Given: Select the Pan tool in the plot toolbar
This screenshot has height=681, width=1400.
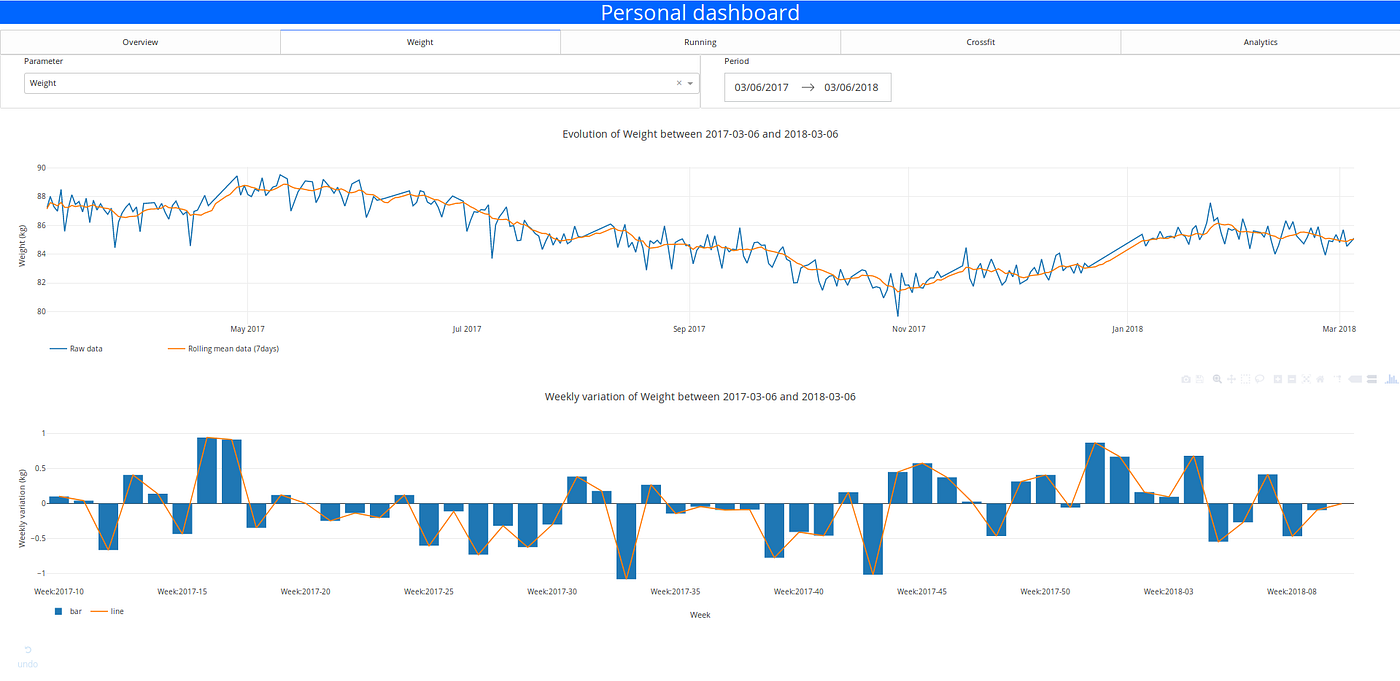Looking at the screenshot, I should tap(1231, 379).
